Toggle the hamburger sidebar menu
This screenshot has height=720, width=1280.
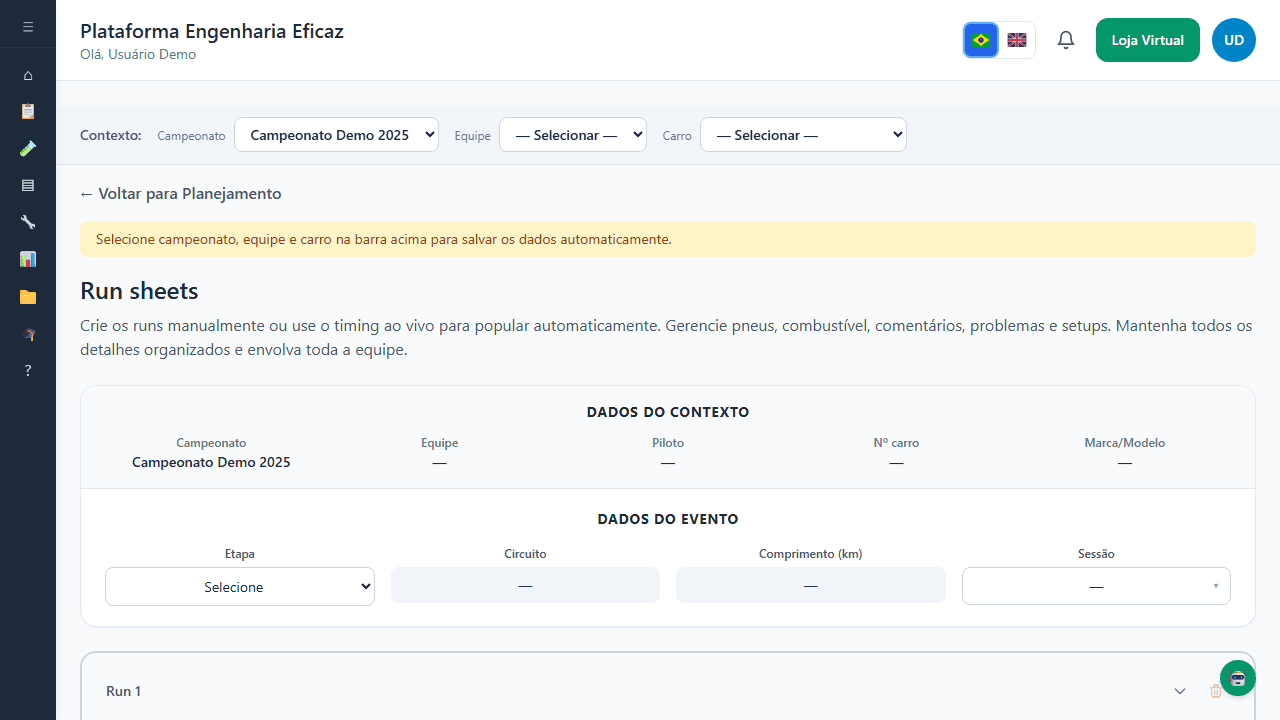click(x=28, y=26)
